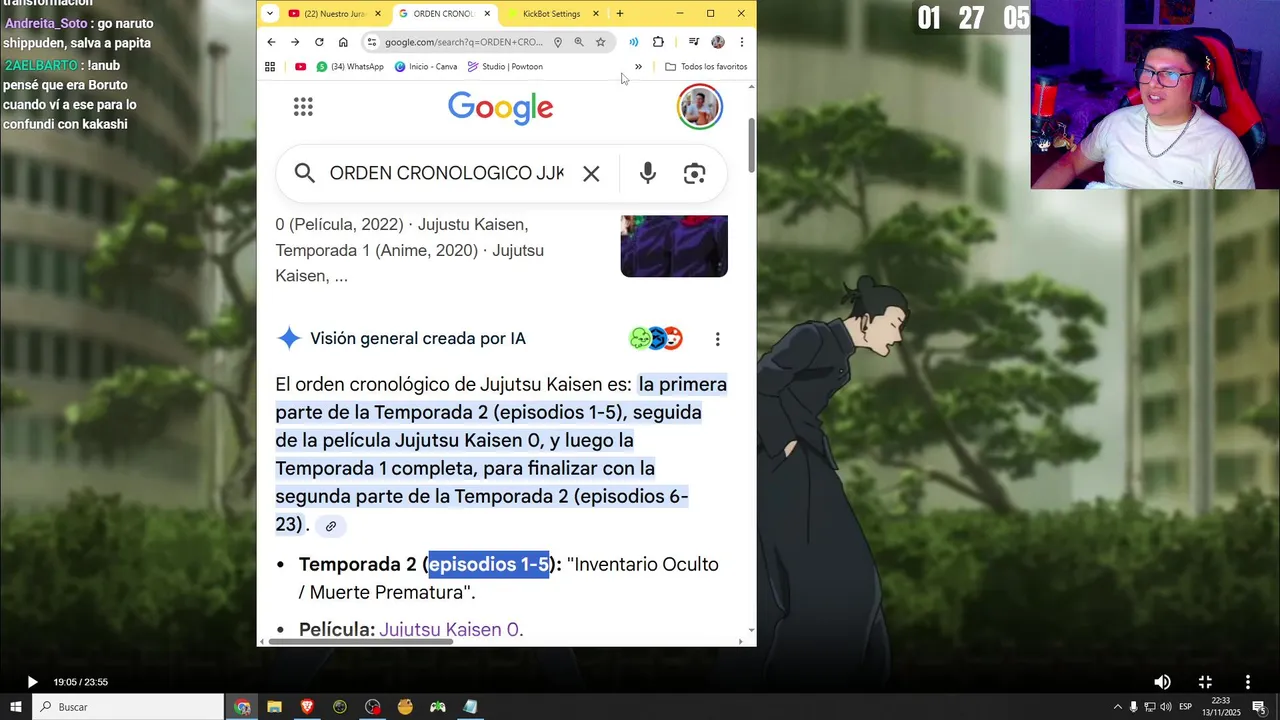This screenshot has width=1280, height=720.
Task: Go to the Chrome home page
Action: [343, 42]
